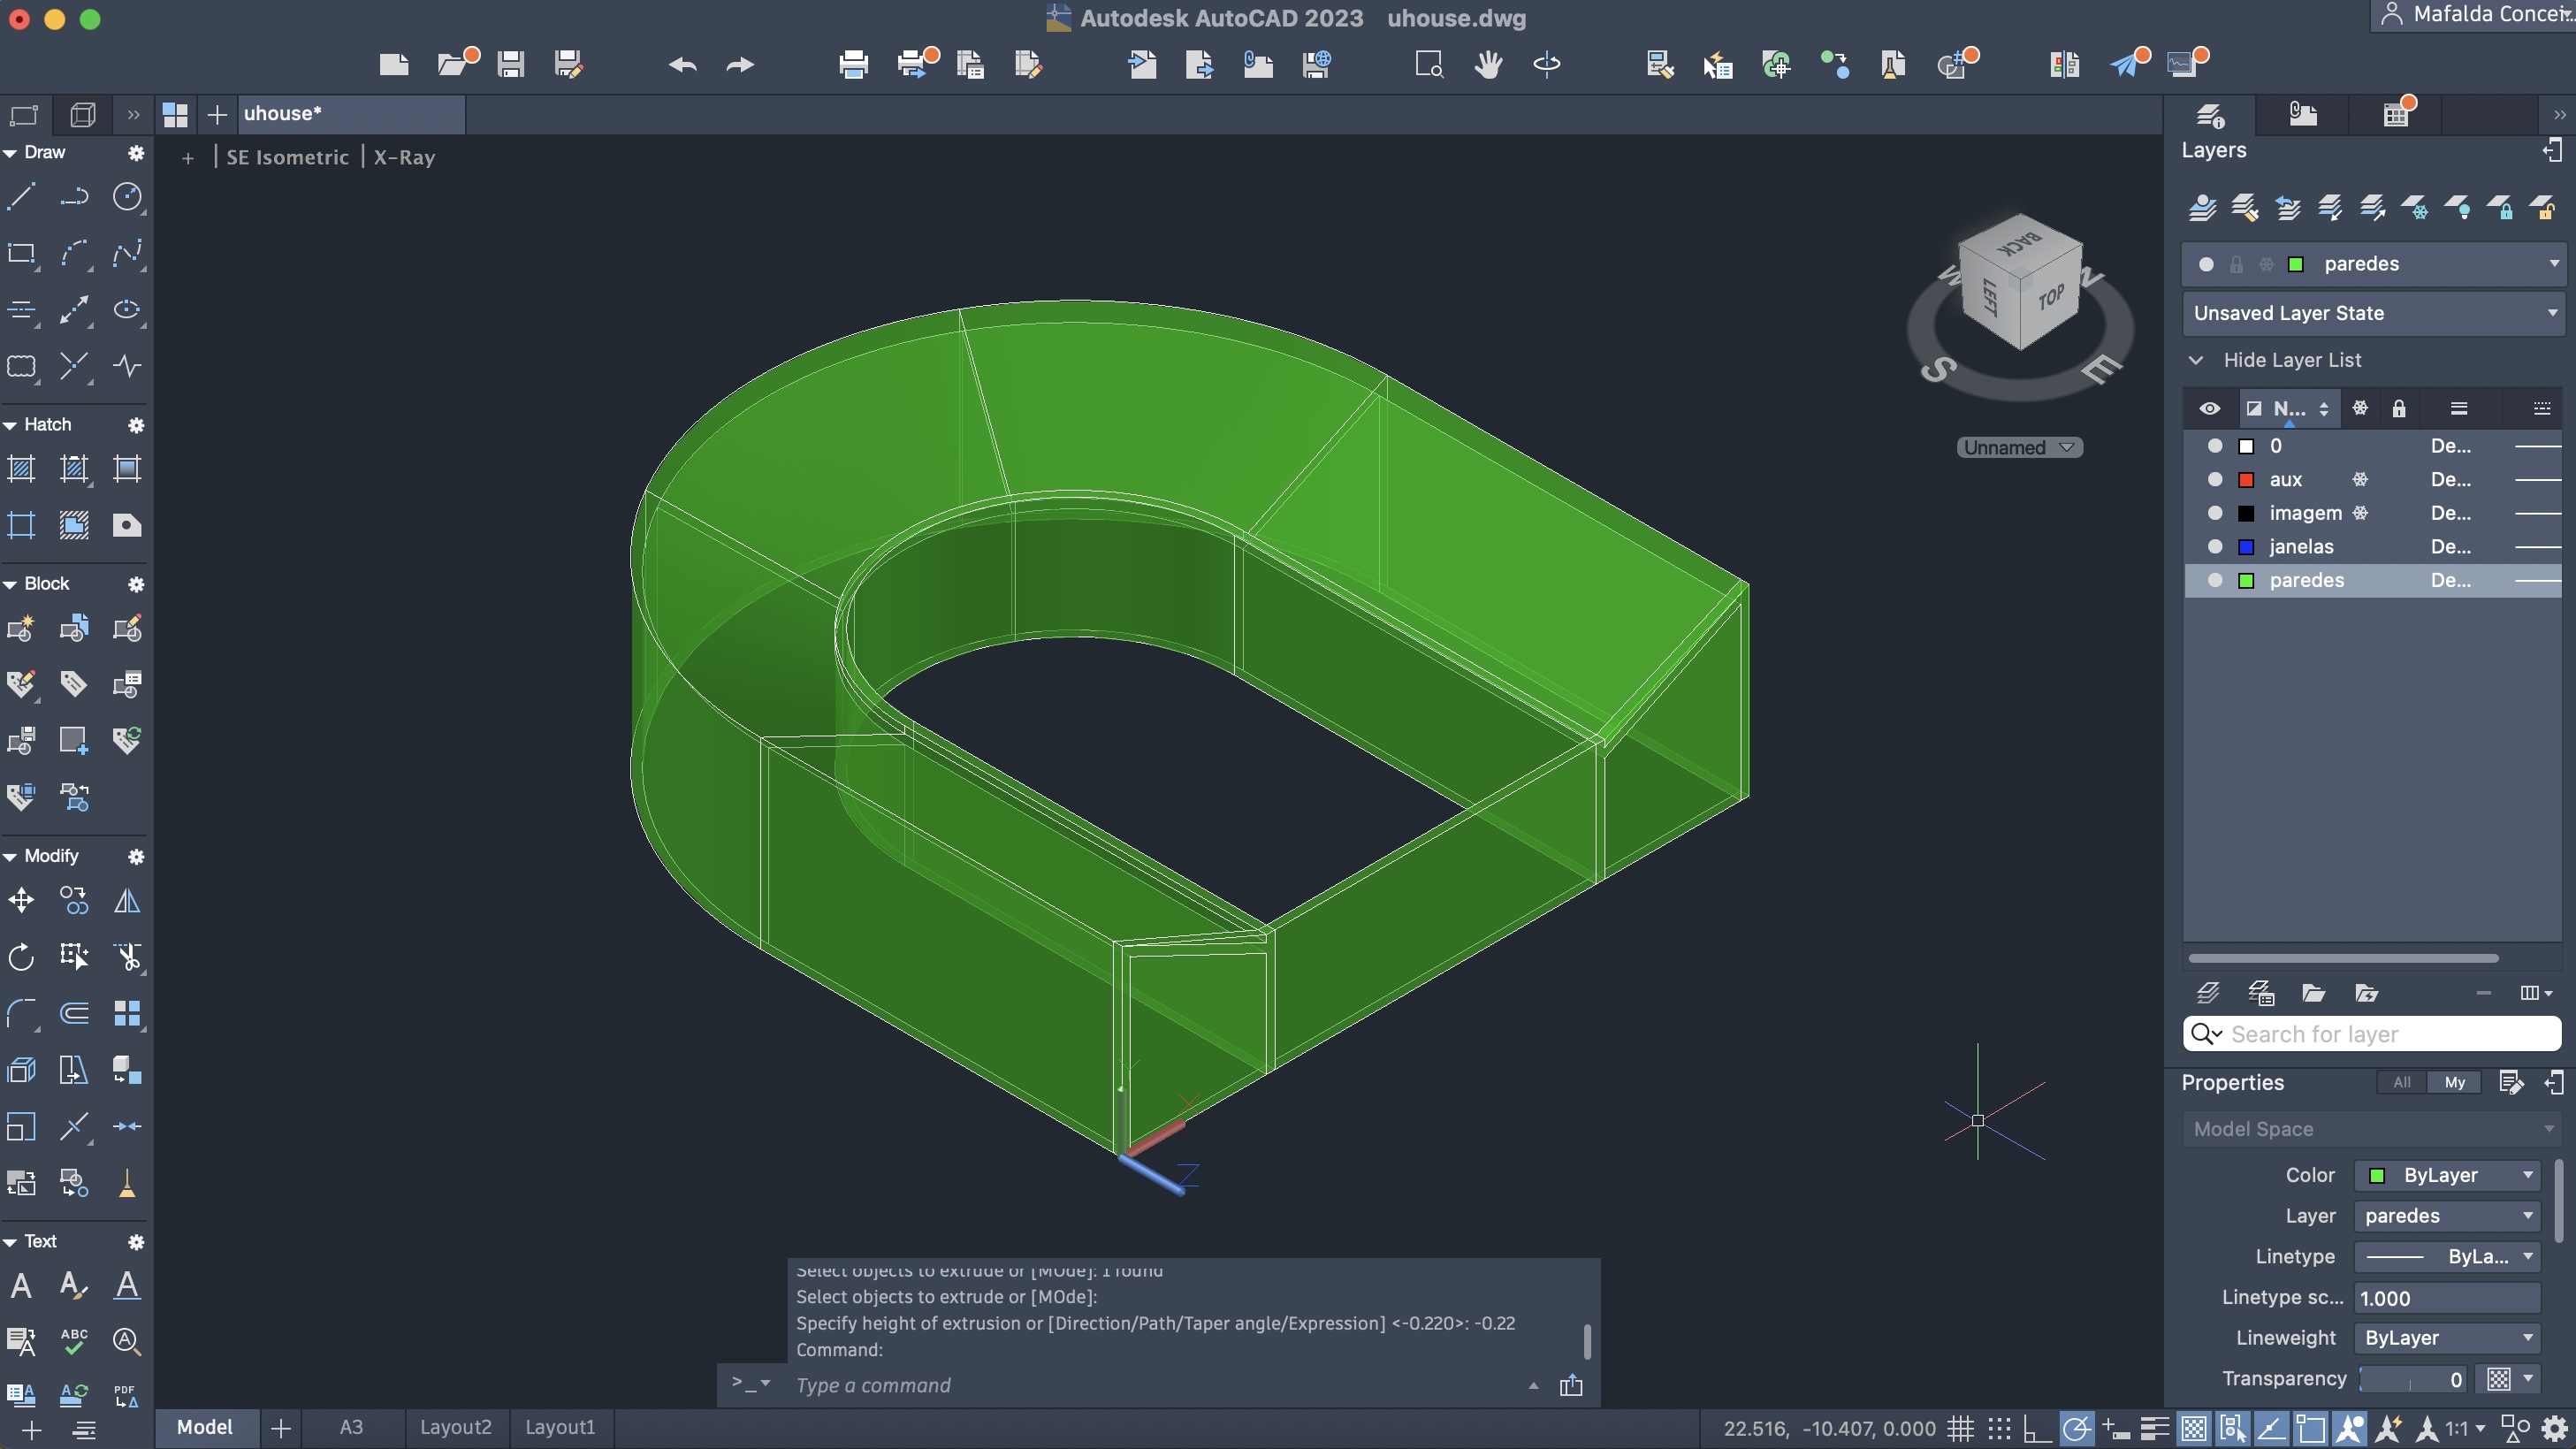2576x1449 pixels.
Task: Select the Line tool in Draw panel
Action: (x=21, y=197)
